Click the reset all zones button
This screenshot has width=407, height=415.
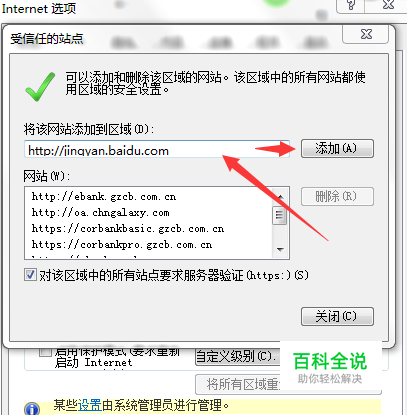(x=238, y=384)
